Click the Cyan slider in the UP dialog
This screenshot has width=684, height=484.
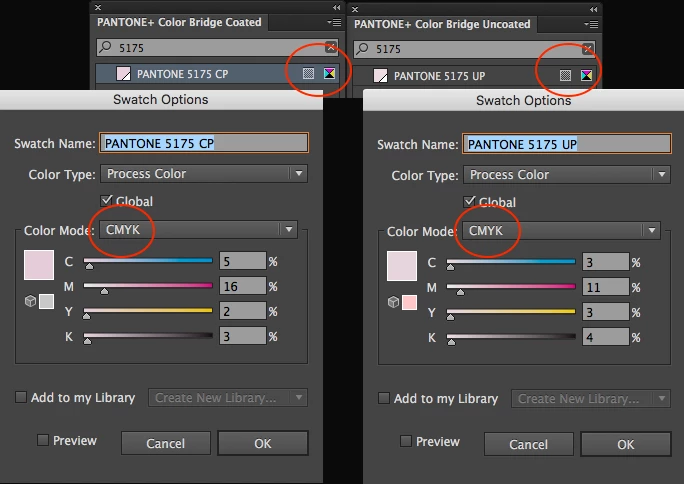coord(511,262)
